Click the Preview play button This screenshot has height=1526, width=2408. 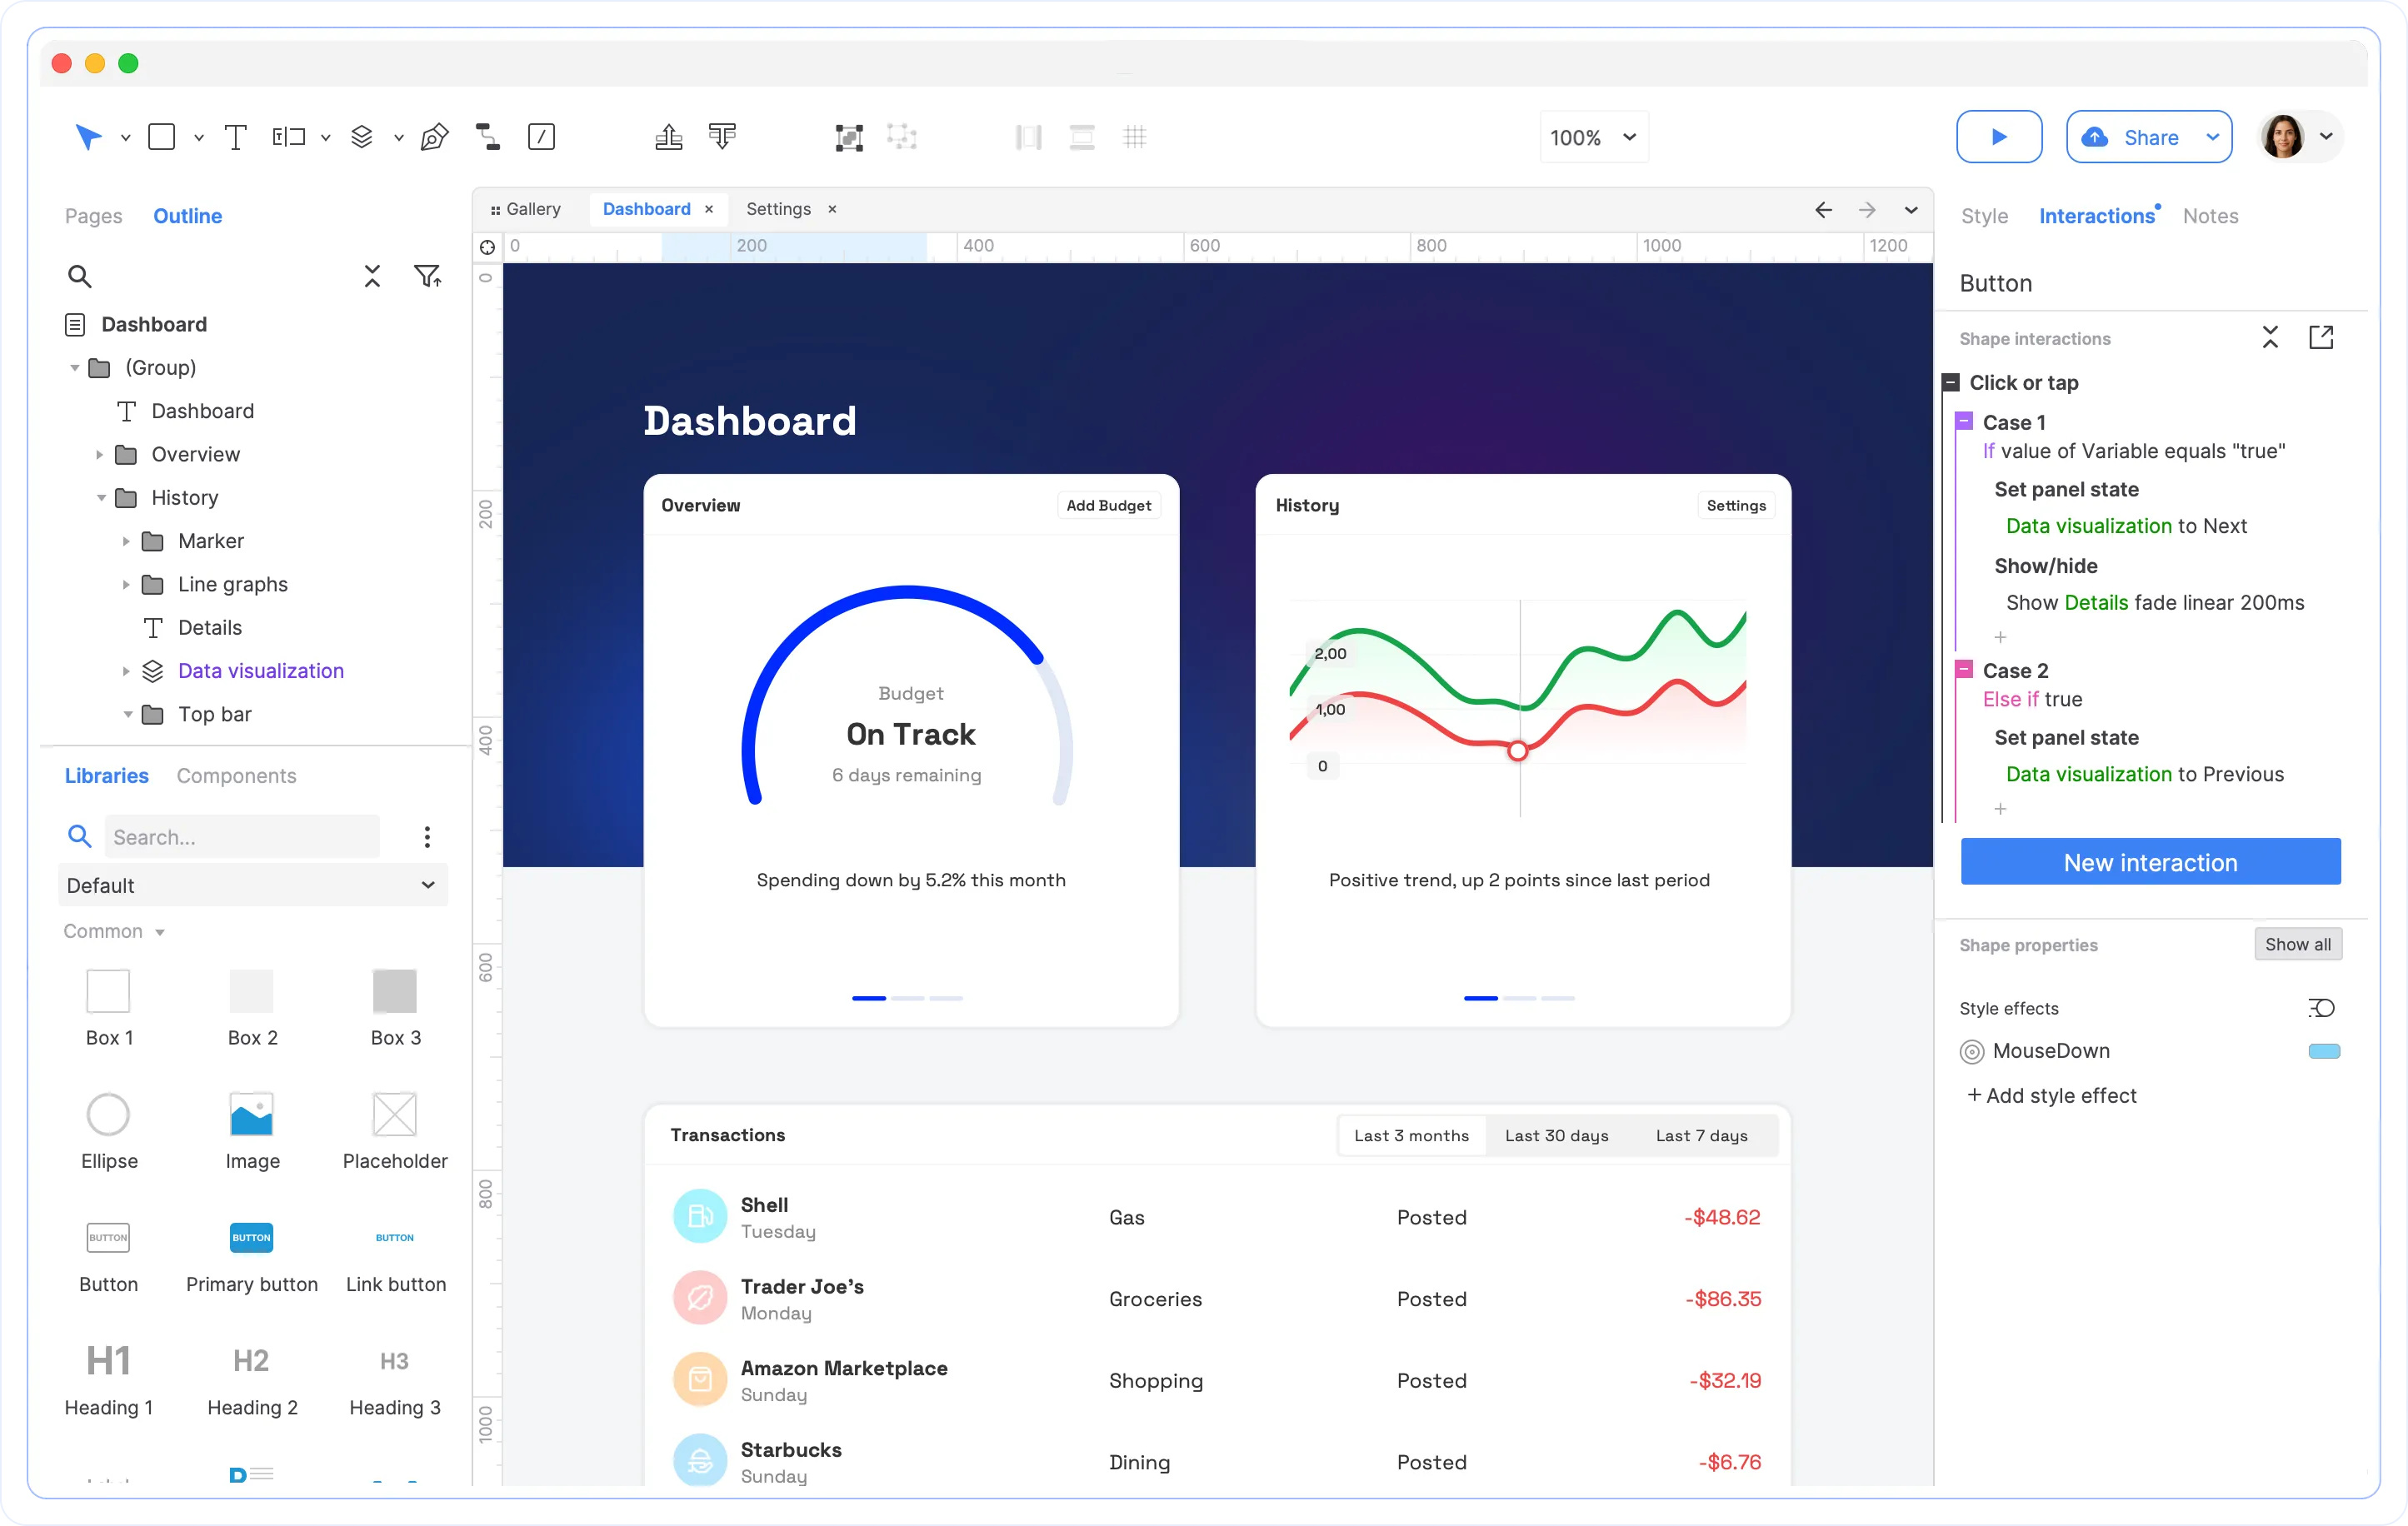pos(1998,137)
